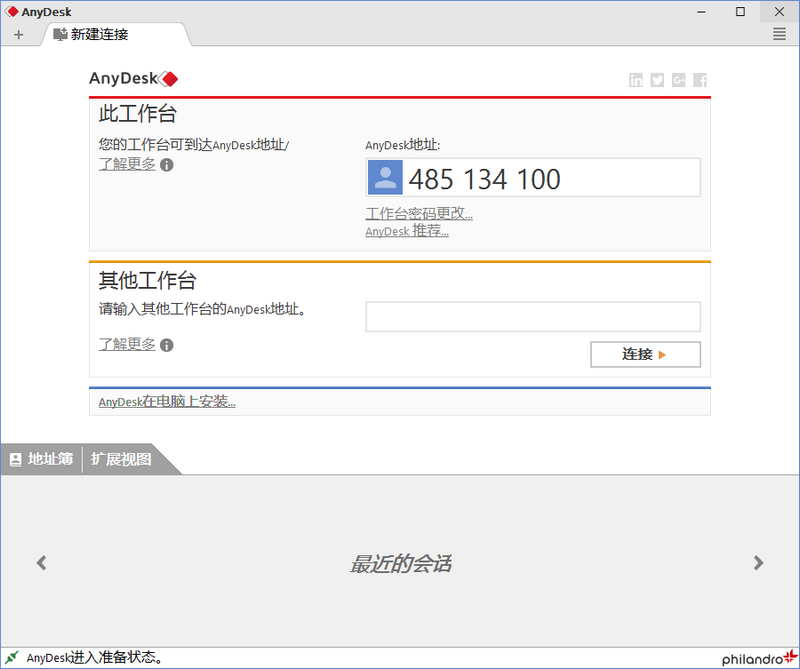Select the address 485 134 100

coord(484,179)
